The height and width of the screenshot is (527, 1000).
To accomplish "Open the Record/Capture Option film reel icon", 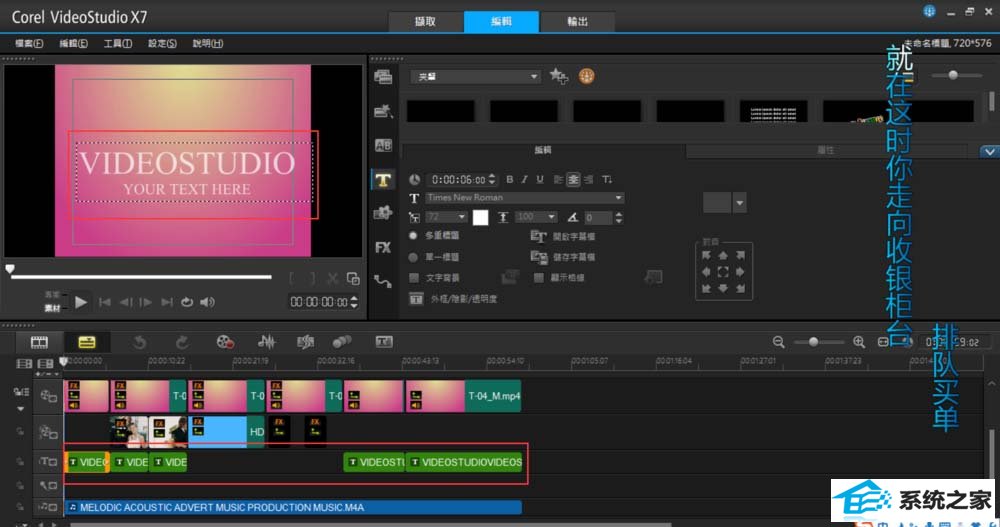I will (225, 342).
